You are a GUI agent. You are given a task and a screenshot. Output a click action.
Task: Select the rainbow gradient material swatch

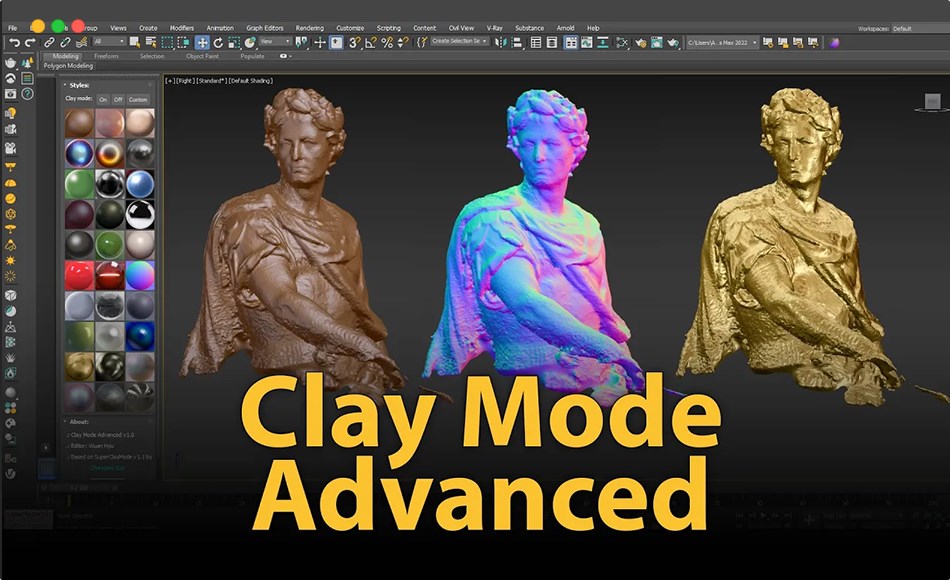point(139,276)
